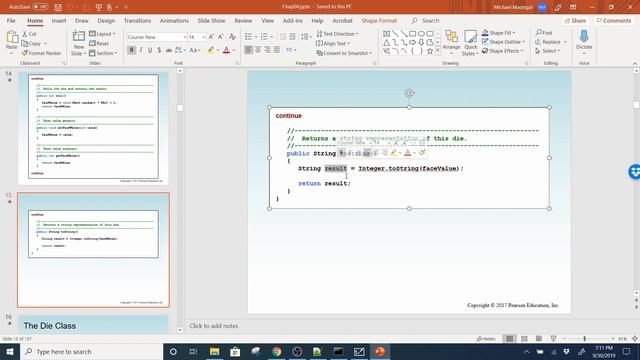Clear all formatting icon in Font group
This screenshot has width=640, height=360.
(x=232, y=37)
